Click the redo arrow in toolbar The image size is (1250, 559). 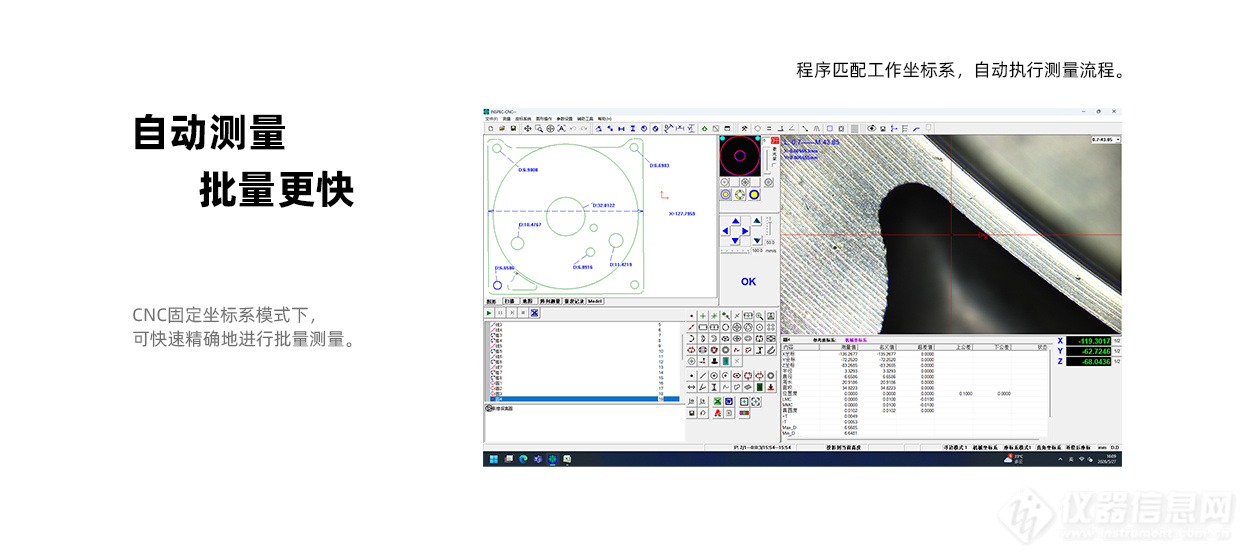coord(584,128)
